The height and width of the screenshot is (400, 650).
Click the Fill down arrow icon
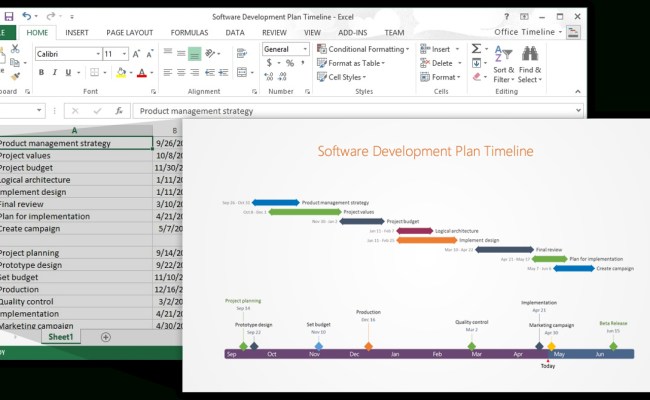[x=476, y=63]
